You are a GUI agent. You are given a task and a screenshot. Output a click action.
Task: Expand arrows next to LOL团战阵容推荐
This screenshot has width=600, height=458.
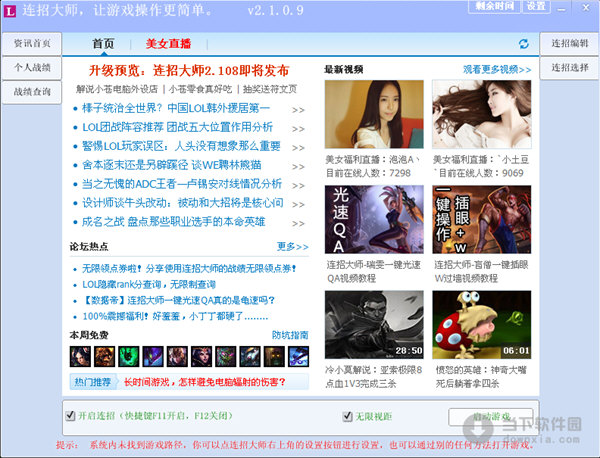coord(298,129)
